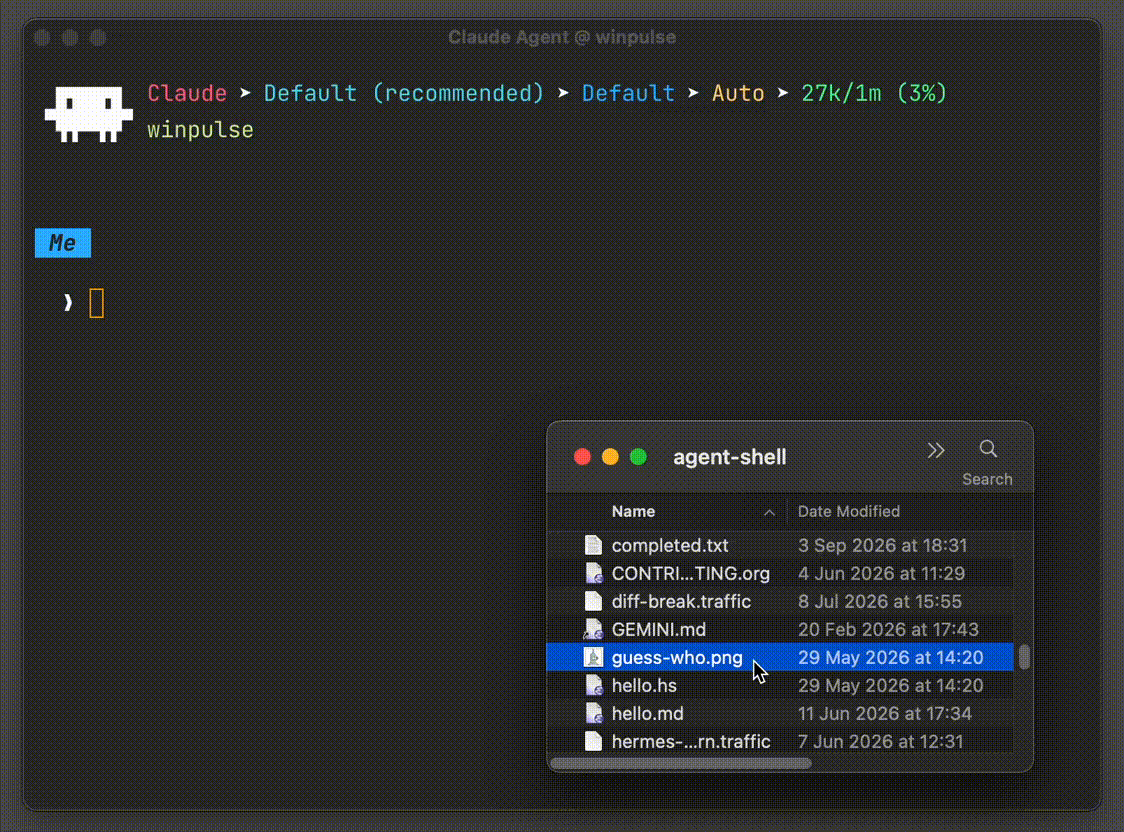Screen dimensions: 1124x832
Task: Click the horizontal scrollbar at Finder bottom
Action: tap(680, 764)
